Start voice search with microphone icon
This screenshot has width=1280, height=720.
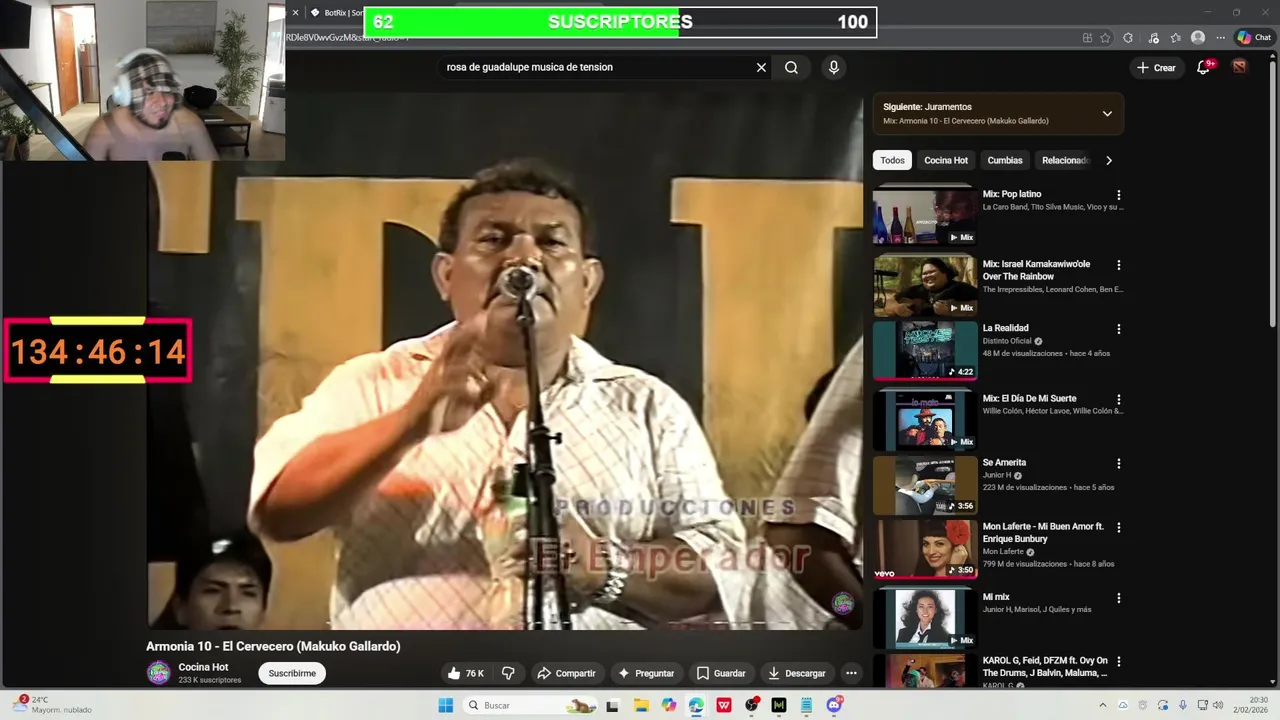pos(834,67)
